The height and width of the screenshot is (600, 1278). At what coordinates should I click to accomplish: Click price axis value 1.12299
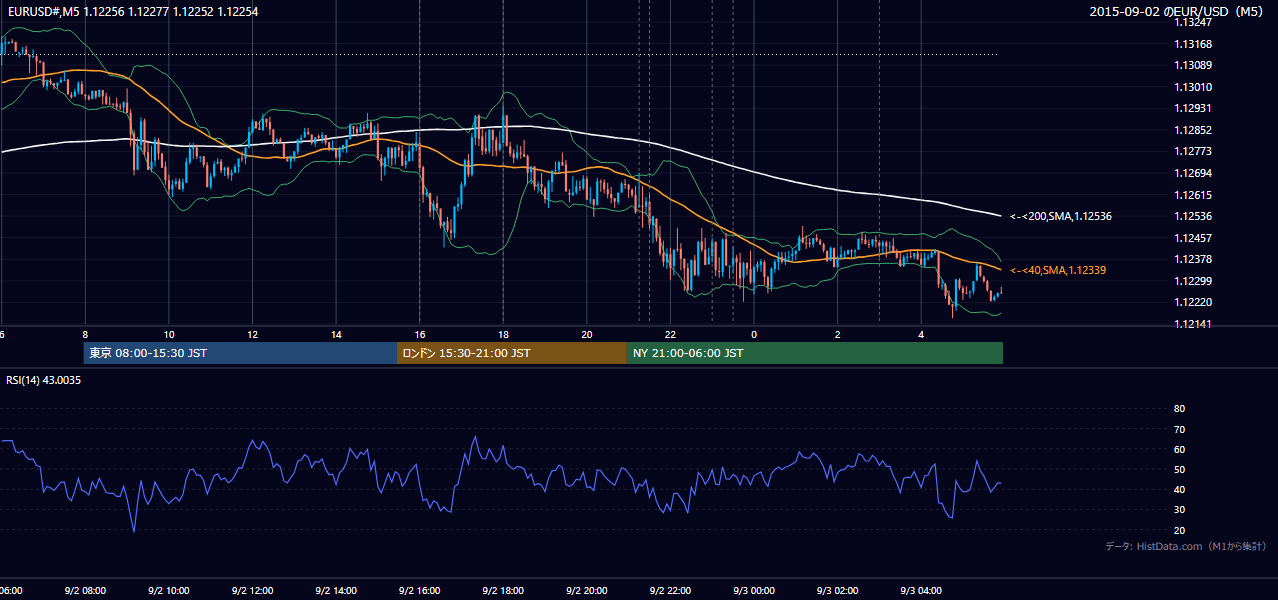(x=1193, y=281)
